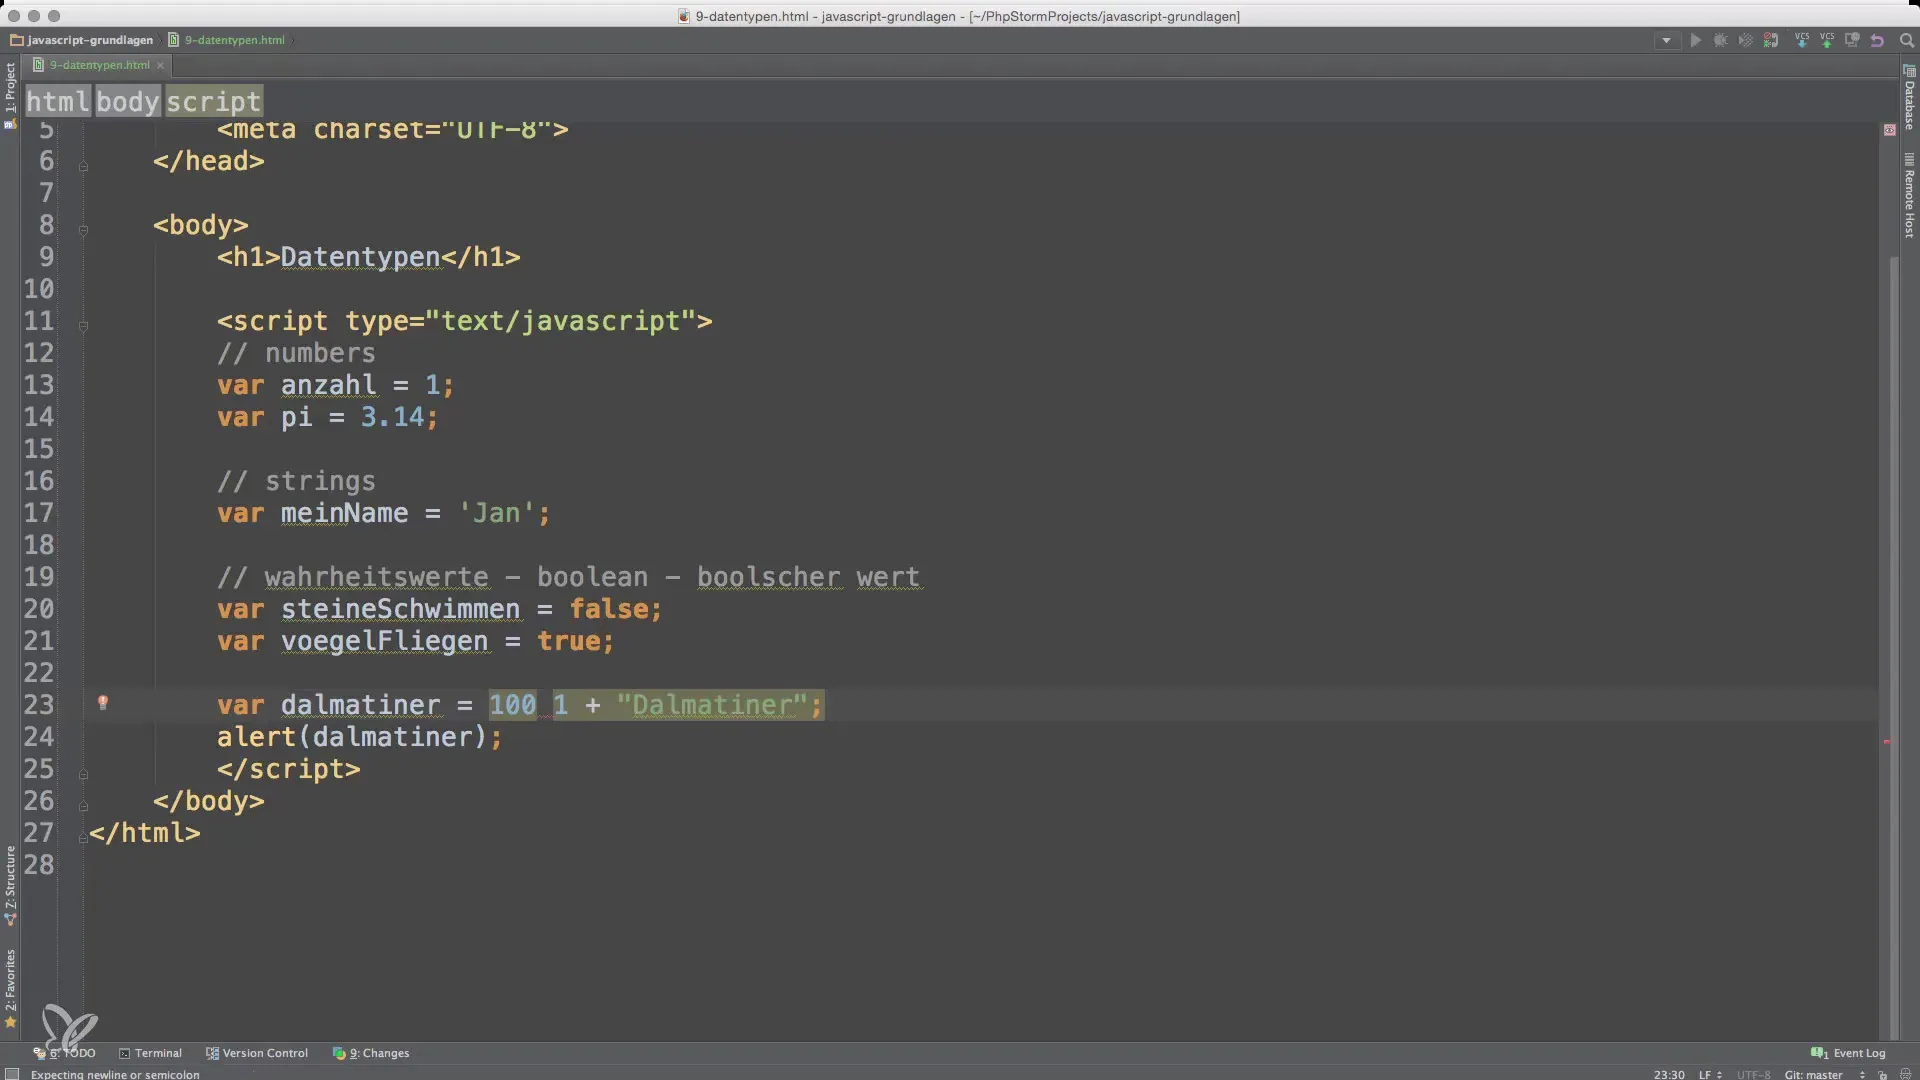This screenshot has width=1920, height=1080.
Task: Click the VCS Commit green arrow icon
Action: [x=1827, y=41]
